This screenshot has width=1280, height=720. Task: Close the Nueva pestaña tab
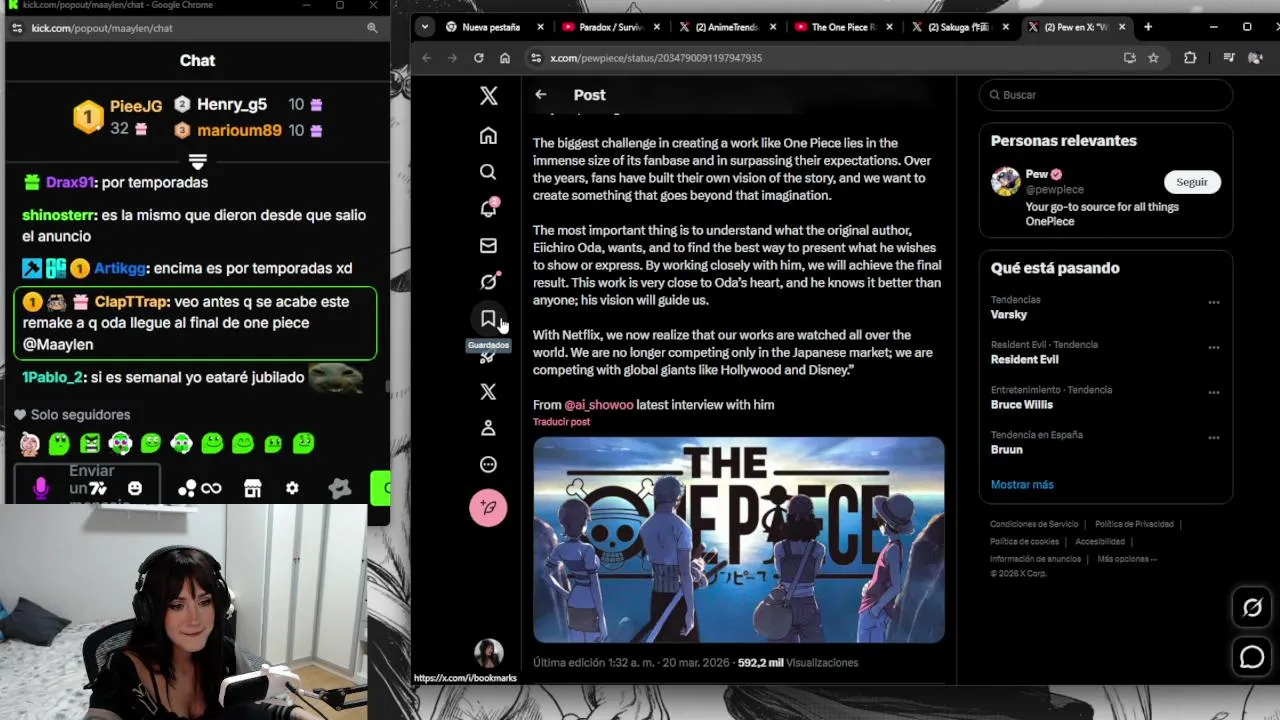541,27
